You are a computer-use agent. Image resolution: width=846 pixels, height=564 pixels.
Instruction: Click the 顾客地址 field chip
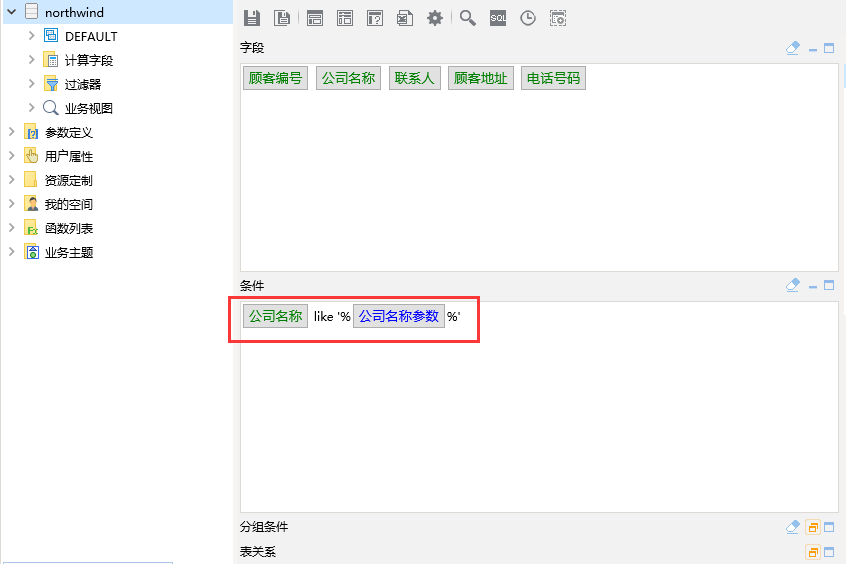point(481,78)
